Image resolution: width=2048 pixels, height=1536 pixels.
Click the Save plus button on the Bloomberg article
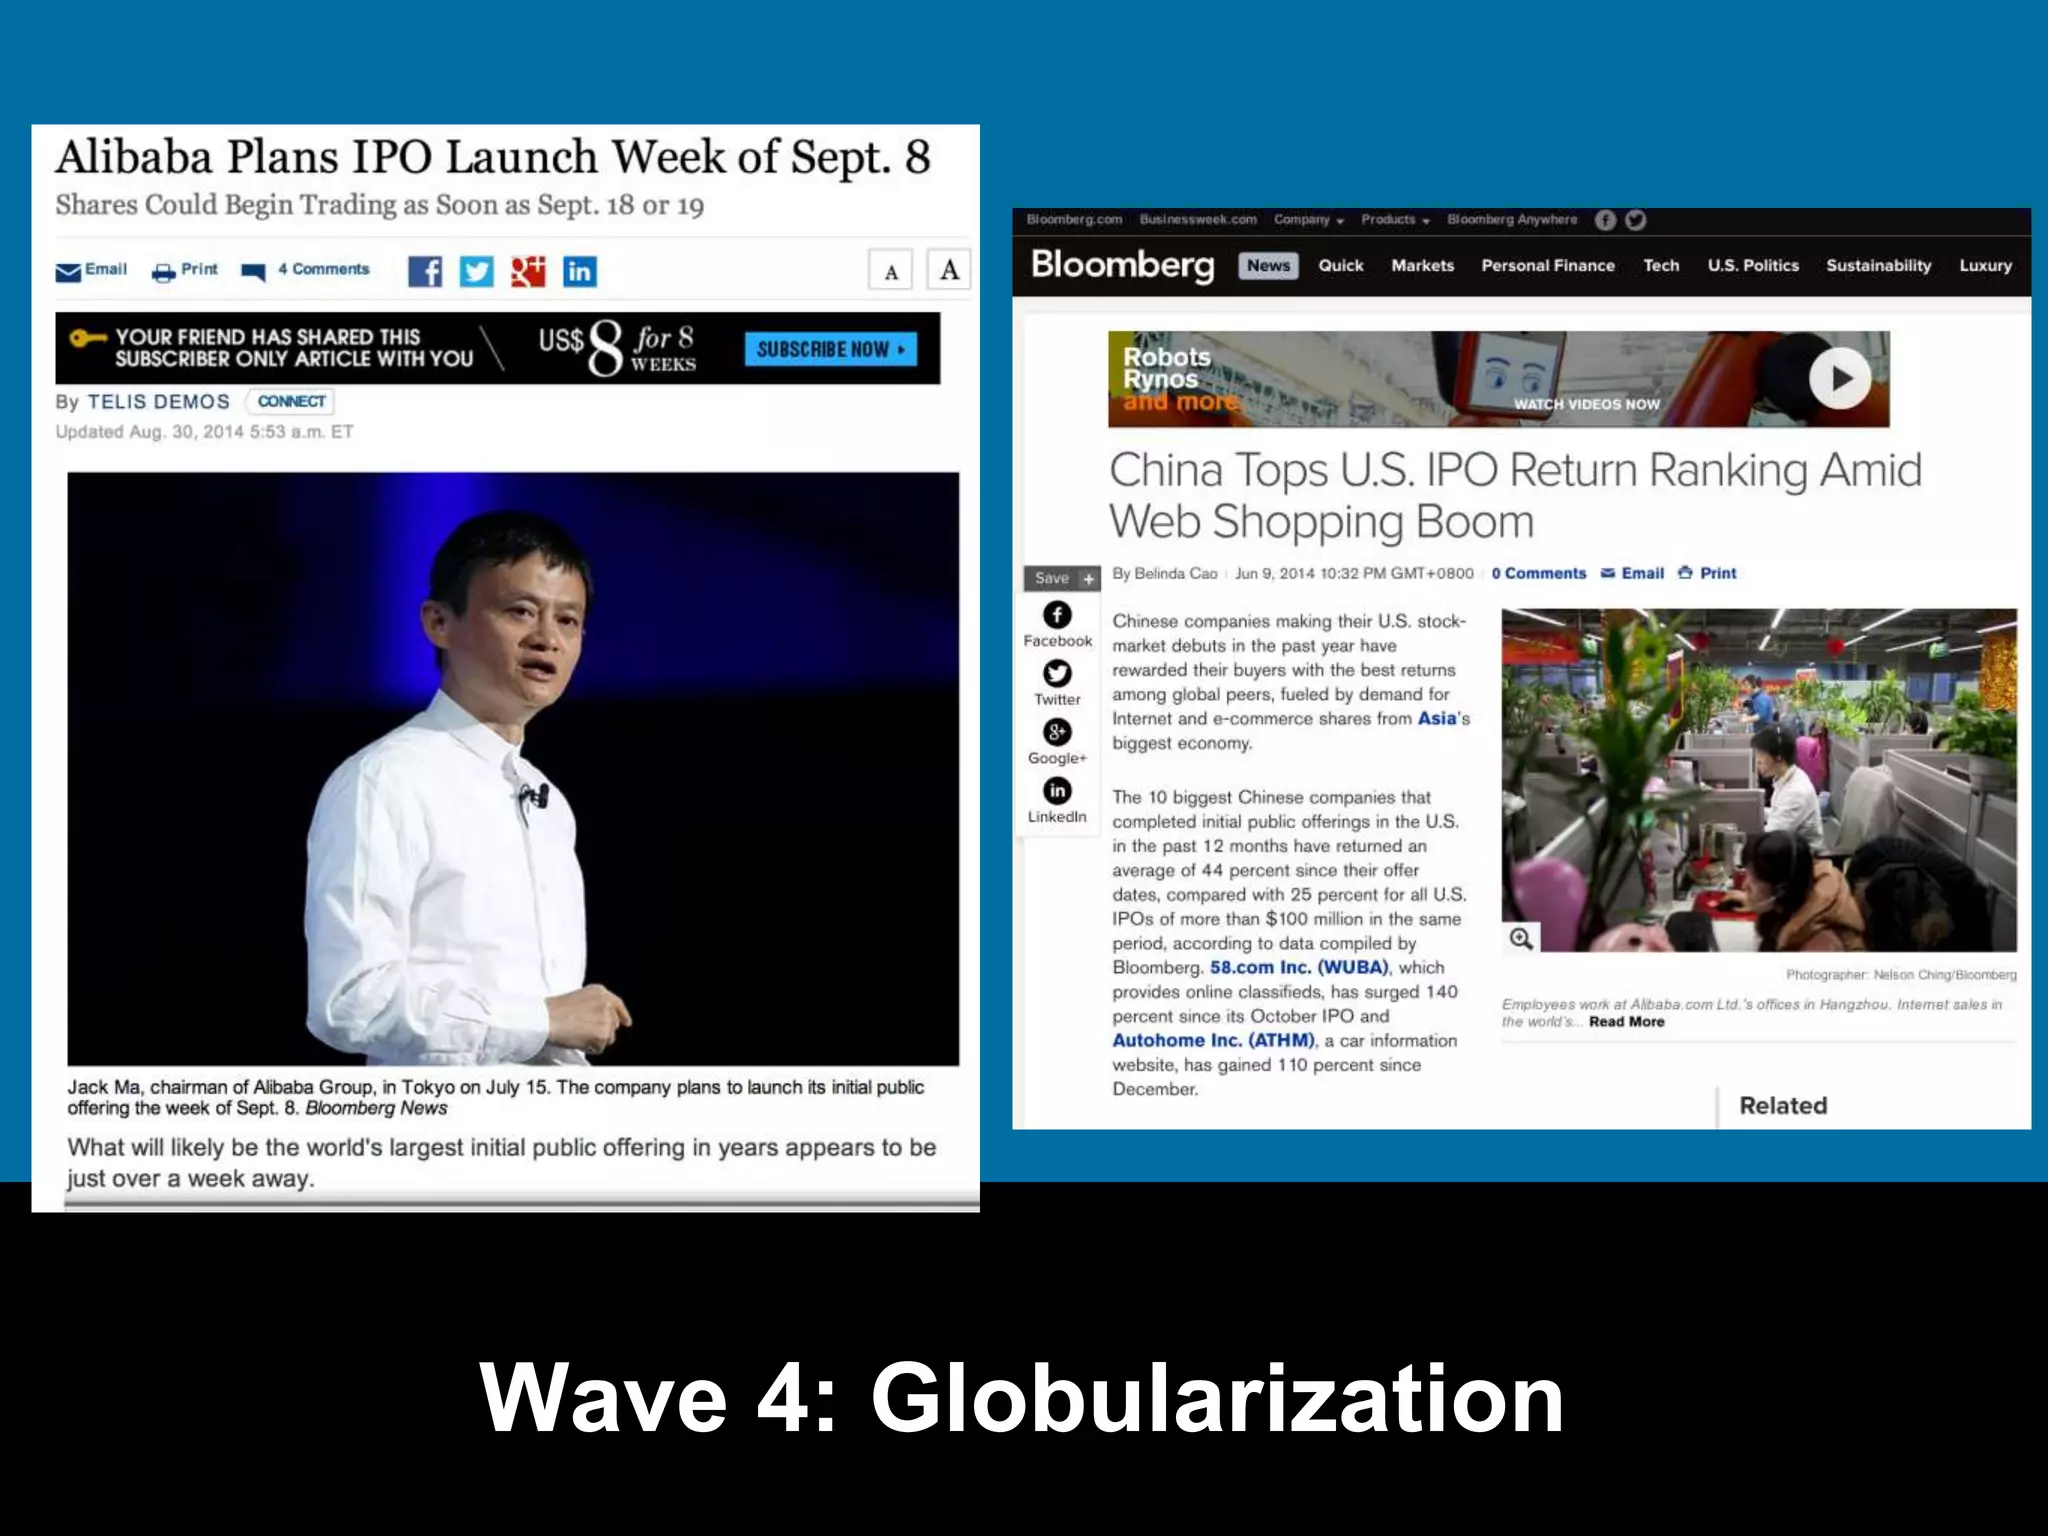pos(1062,578)
